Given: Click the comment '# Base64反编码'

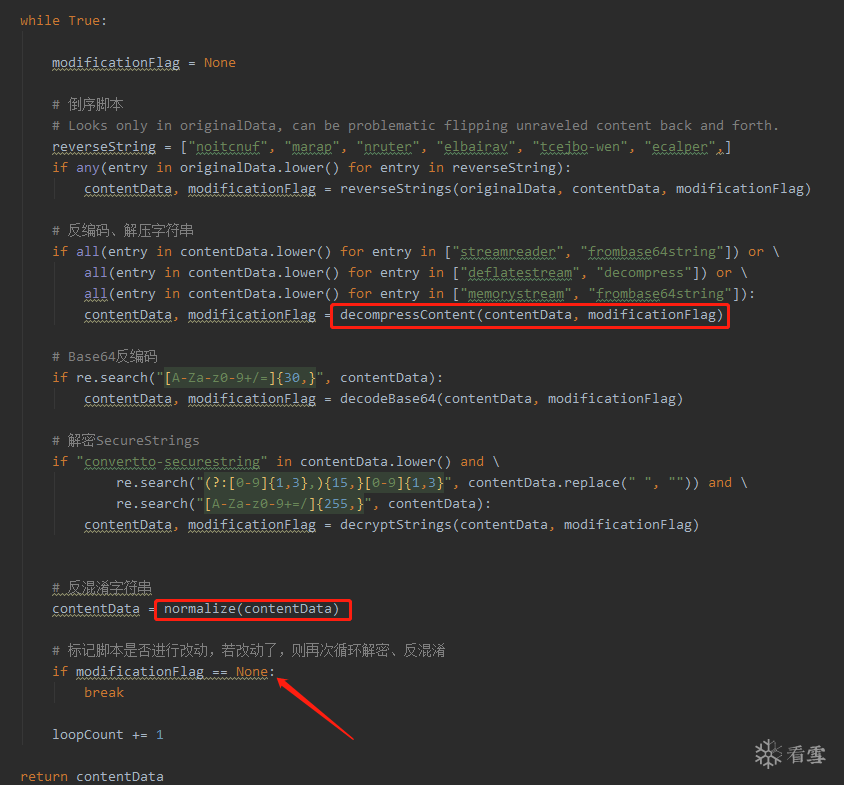Looking at the screenshot, I should 104,357.
